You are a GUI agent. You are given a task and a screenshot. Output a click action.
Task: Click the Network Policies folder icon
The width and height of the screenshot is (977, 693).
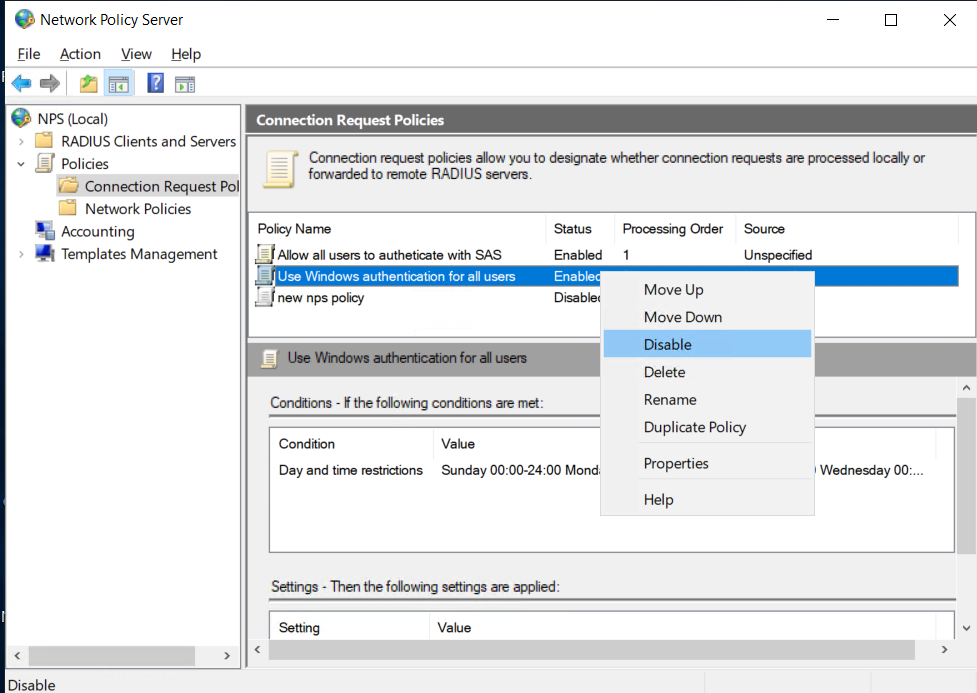[x=68, y=208]
